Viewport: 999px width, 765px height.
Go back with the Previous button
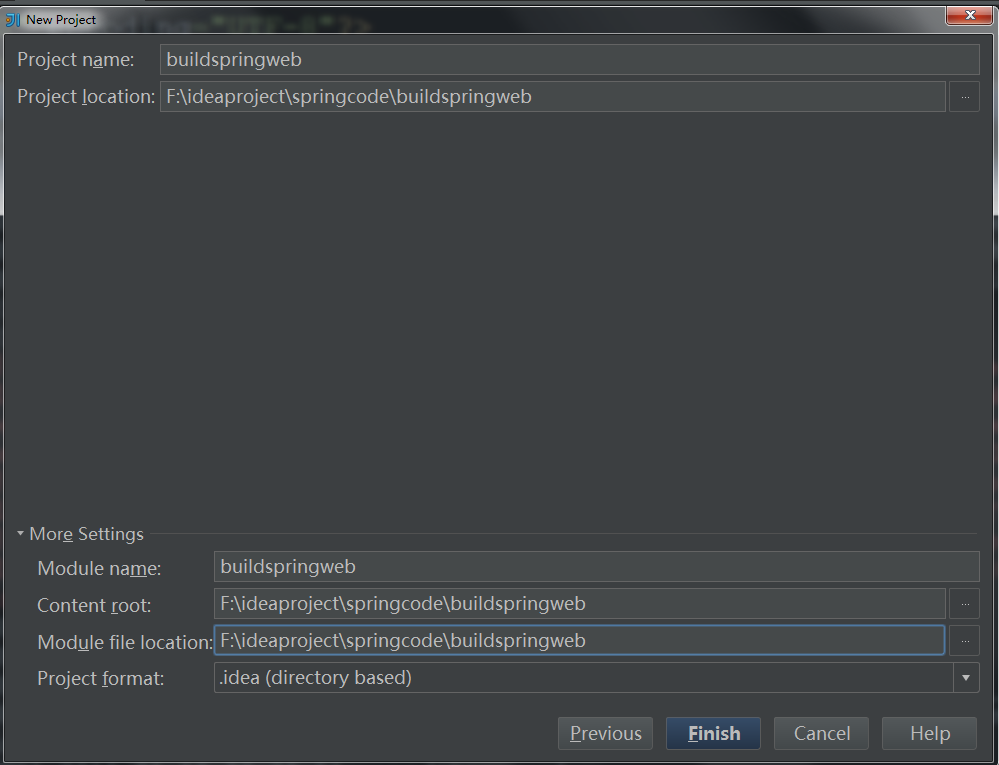[604, 733]
